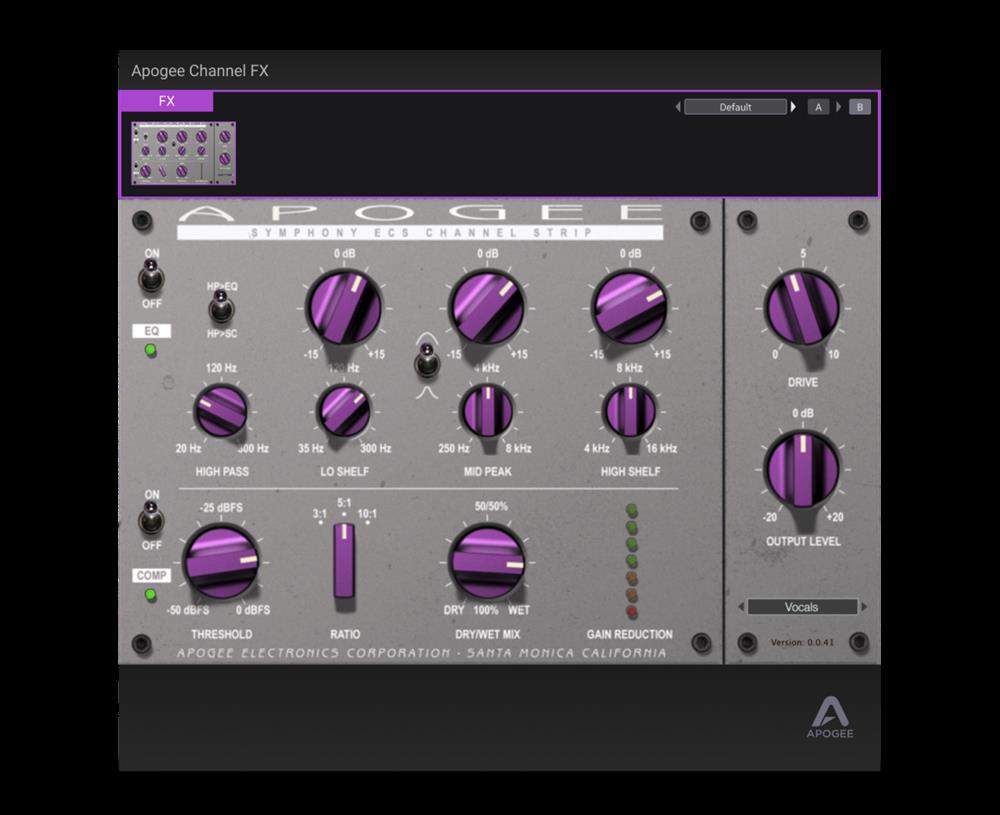This screenshot has width=1000, height=815.
Task: Click the 'DRIVE' label
Action: pos(802,383)
